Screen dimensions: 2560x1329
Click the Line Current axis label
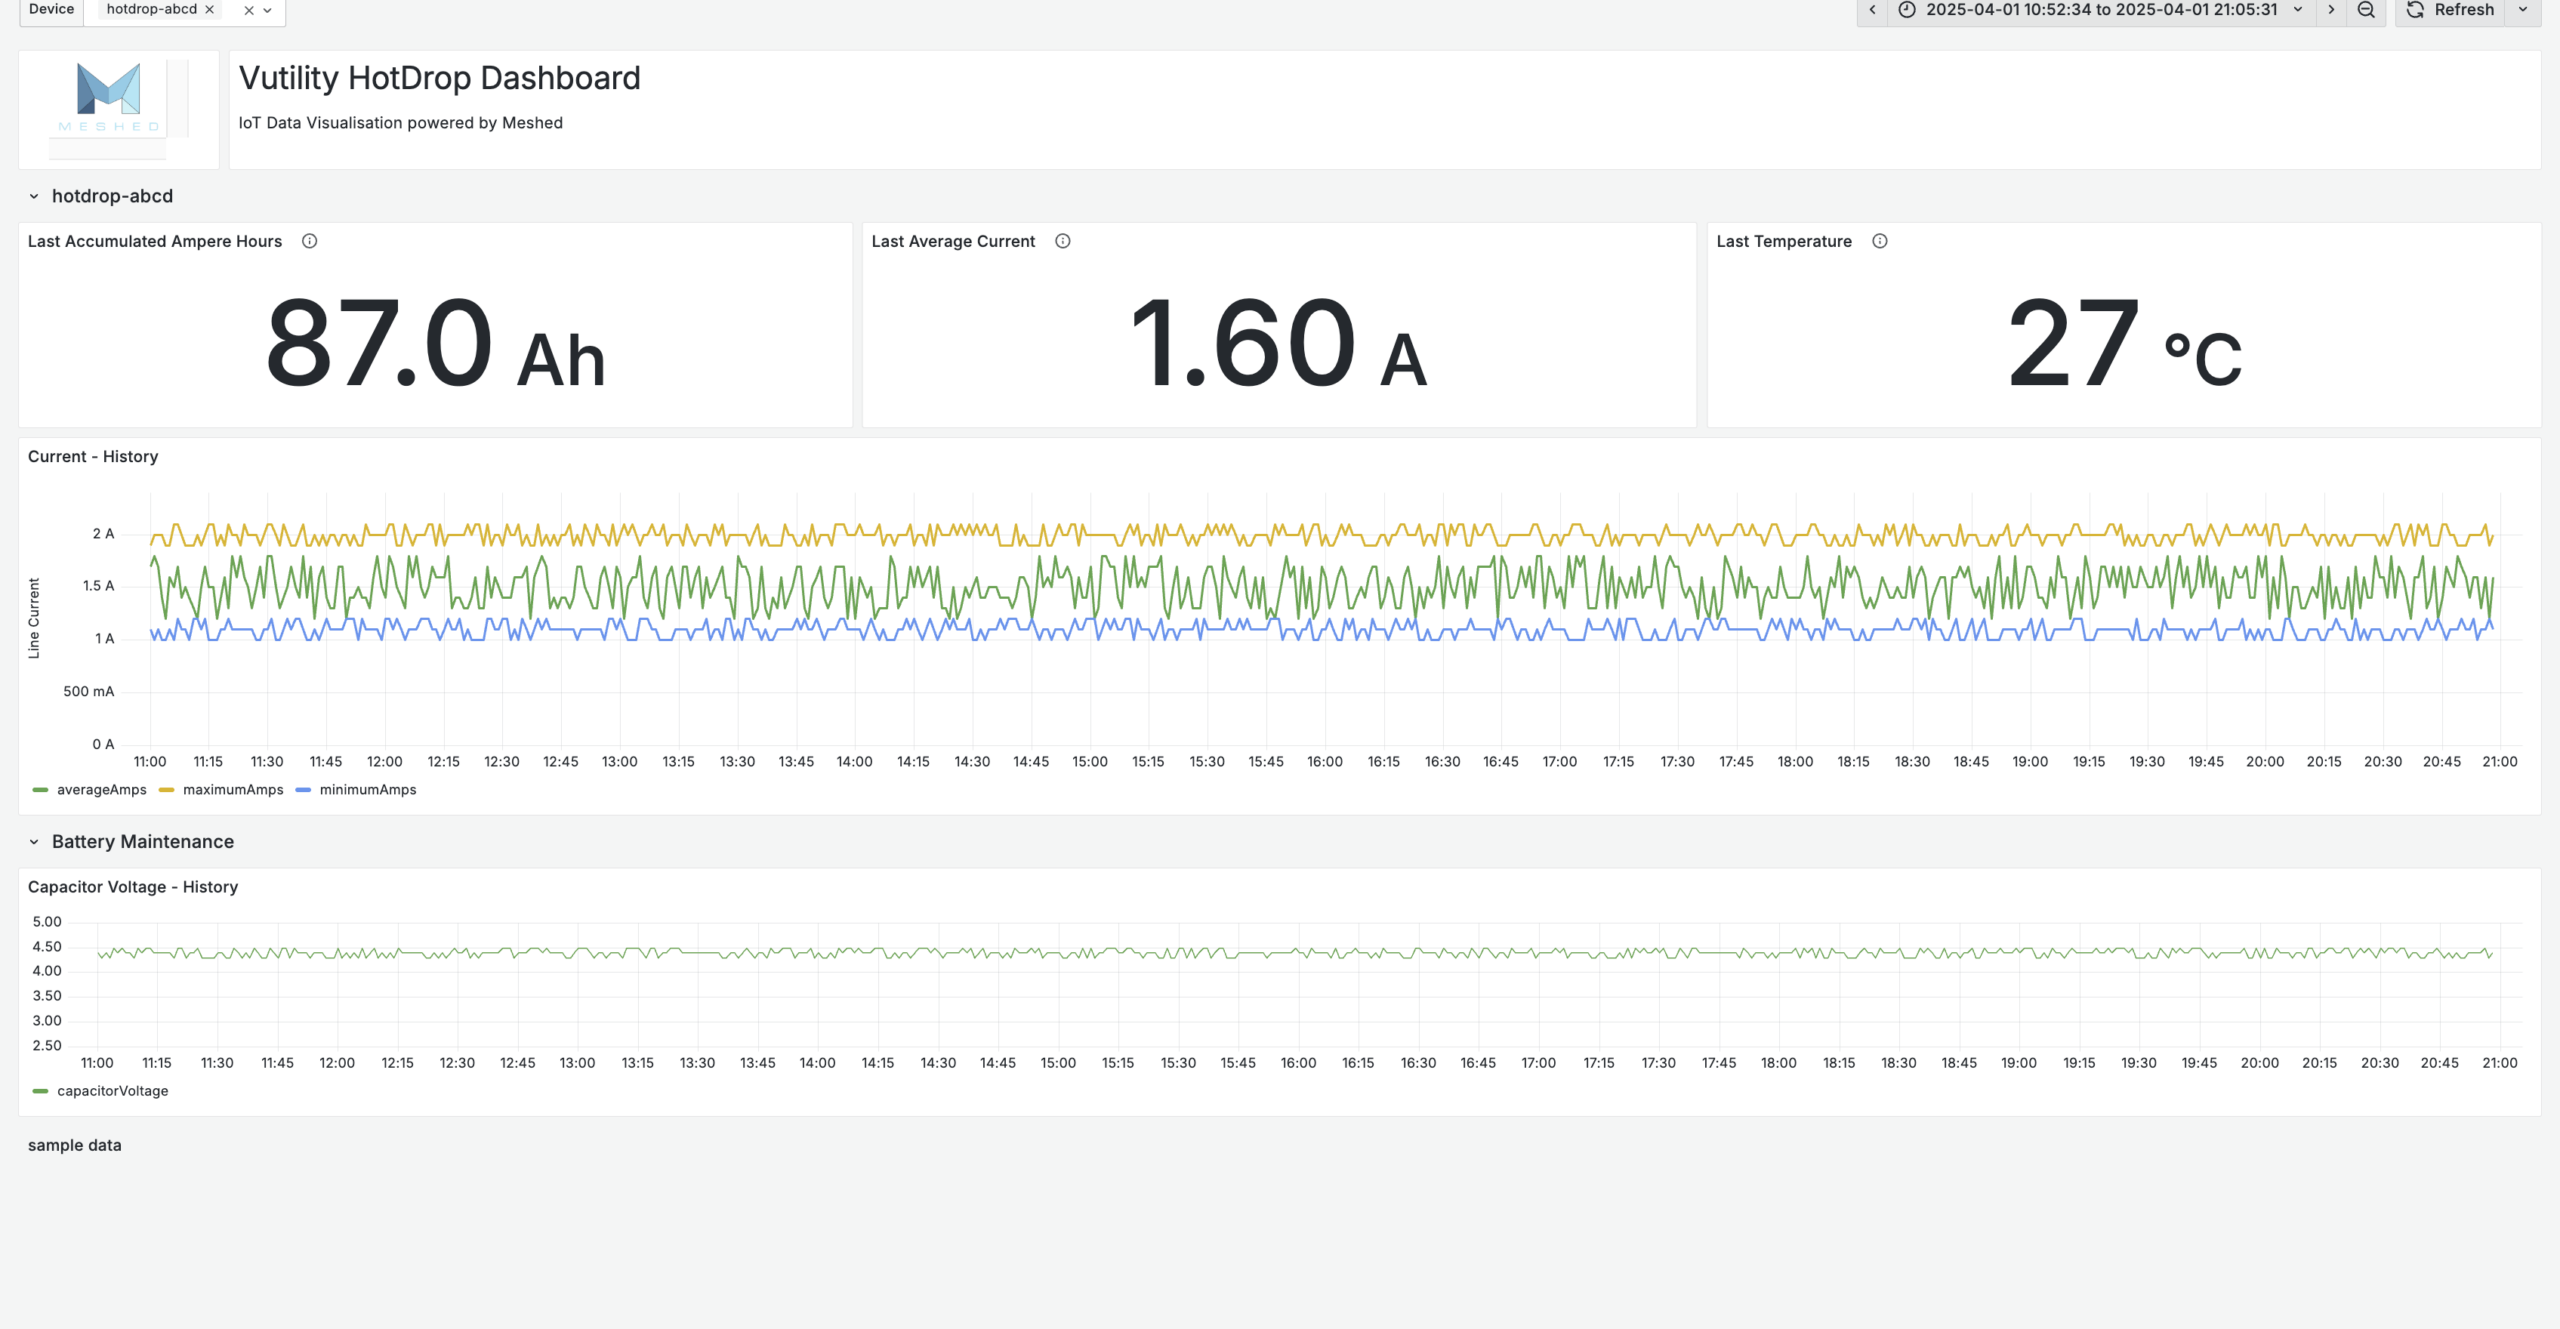coord(34,618)
